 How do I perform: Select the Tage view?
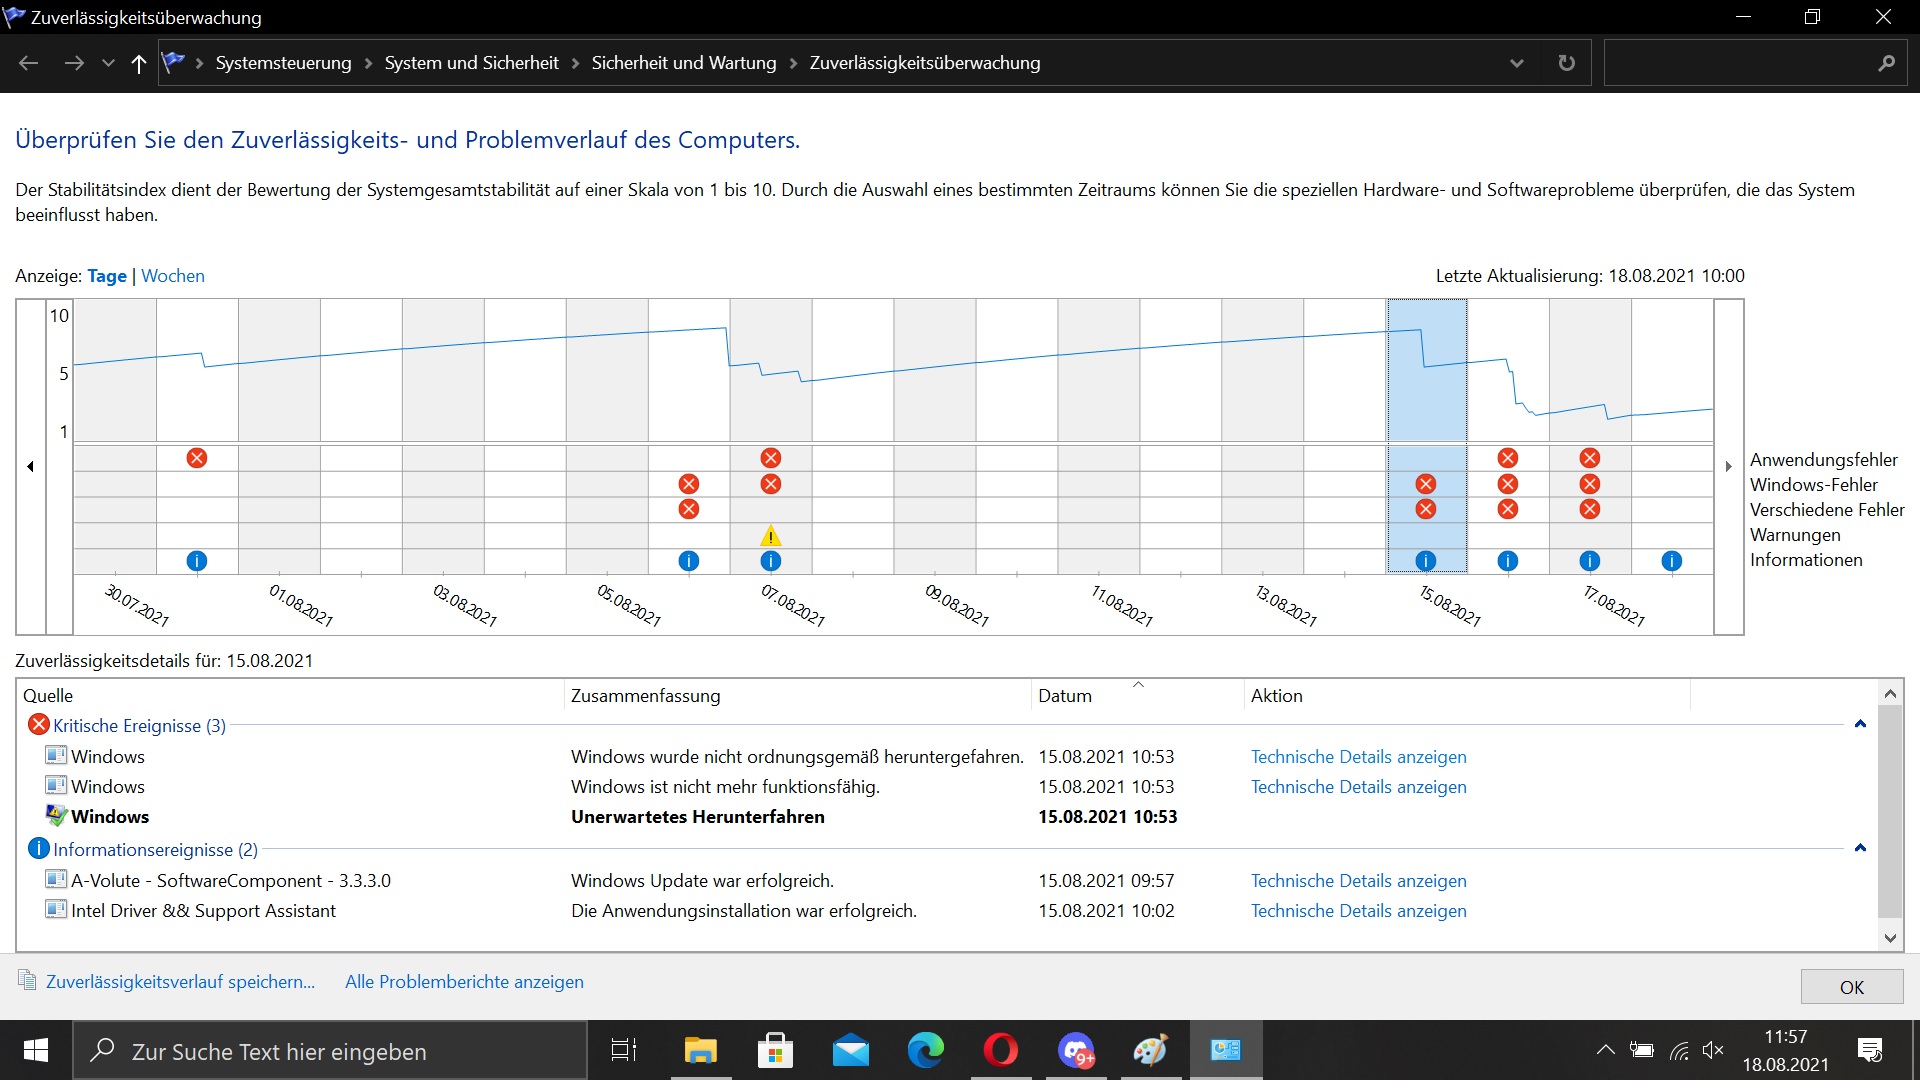[106, 276]
